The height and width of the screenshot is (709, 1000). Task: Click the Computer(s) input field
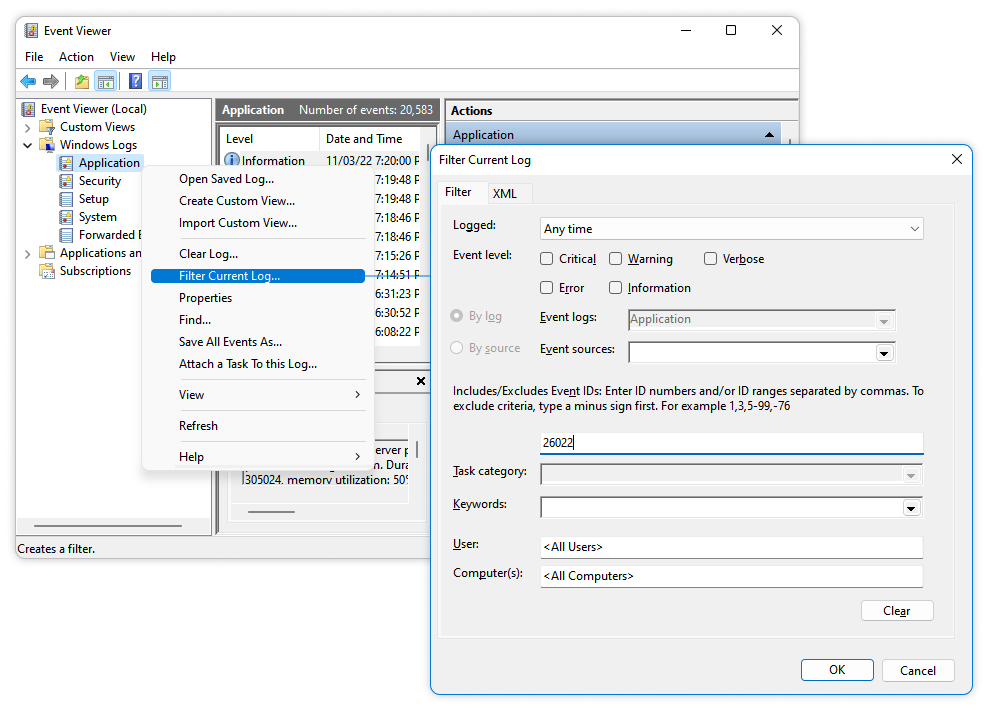click(732, 576)
